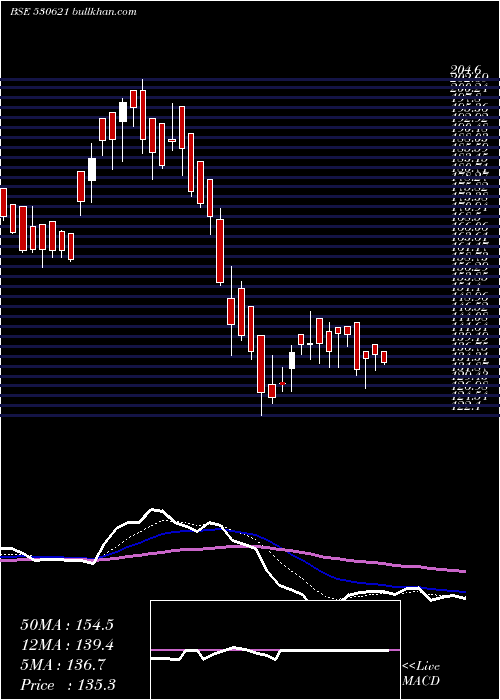Click the '5MA : 136.7' label
This screenshot has height=700, width=500.
coord(63,665)
